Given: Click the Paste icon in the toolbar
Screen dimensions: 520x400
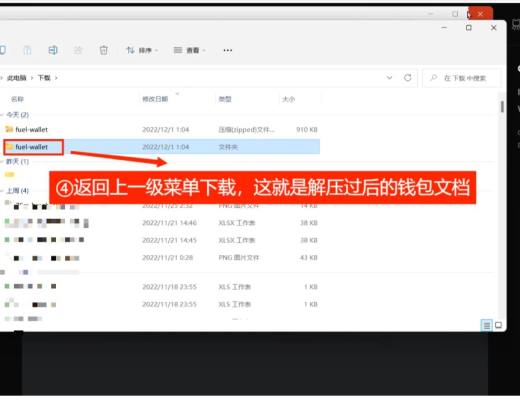Looking at the screenshot, I should tap(27, 50).
